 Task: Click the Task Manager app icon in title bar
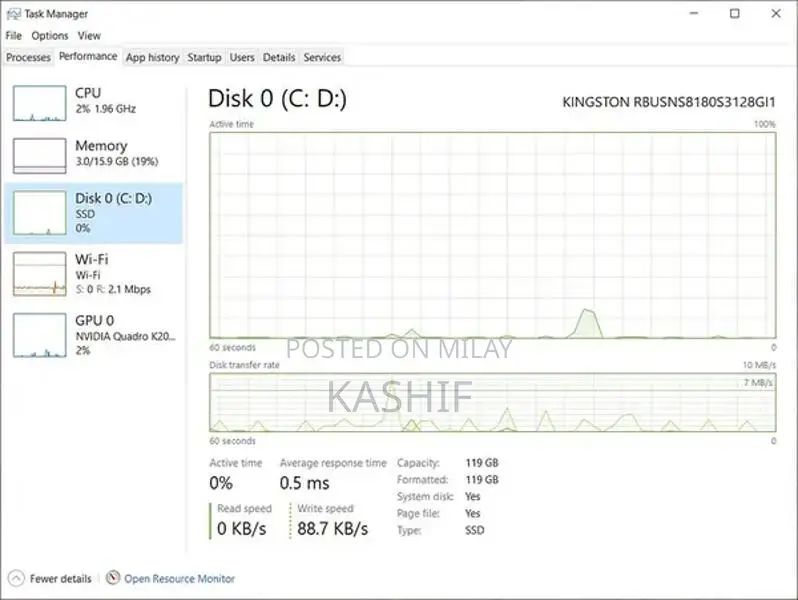point(13,14)
